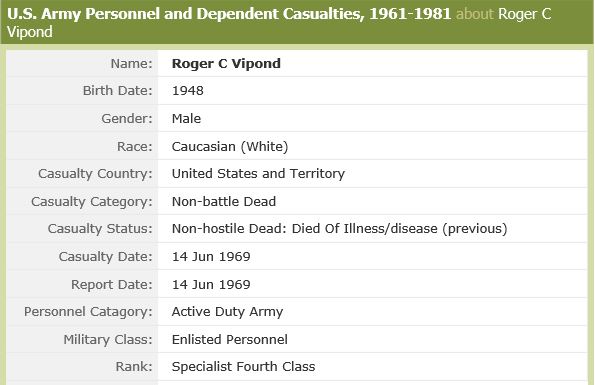This screenshot has height=385, width=595.
Task: Click the about Roger C Vipond header text
Action: click(x=279, y=23)
